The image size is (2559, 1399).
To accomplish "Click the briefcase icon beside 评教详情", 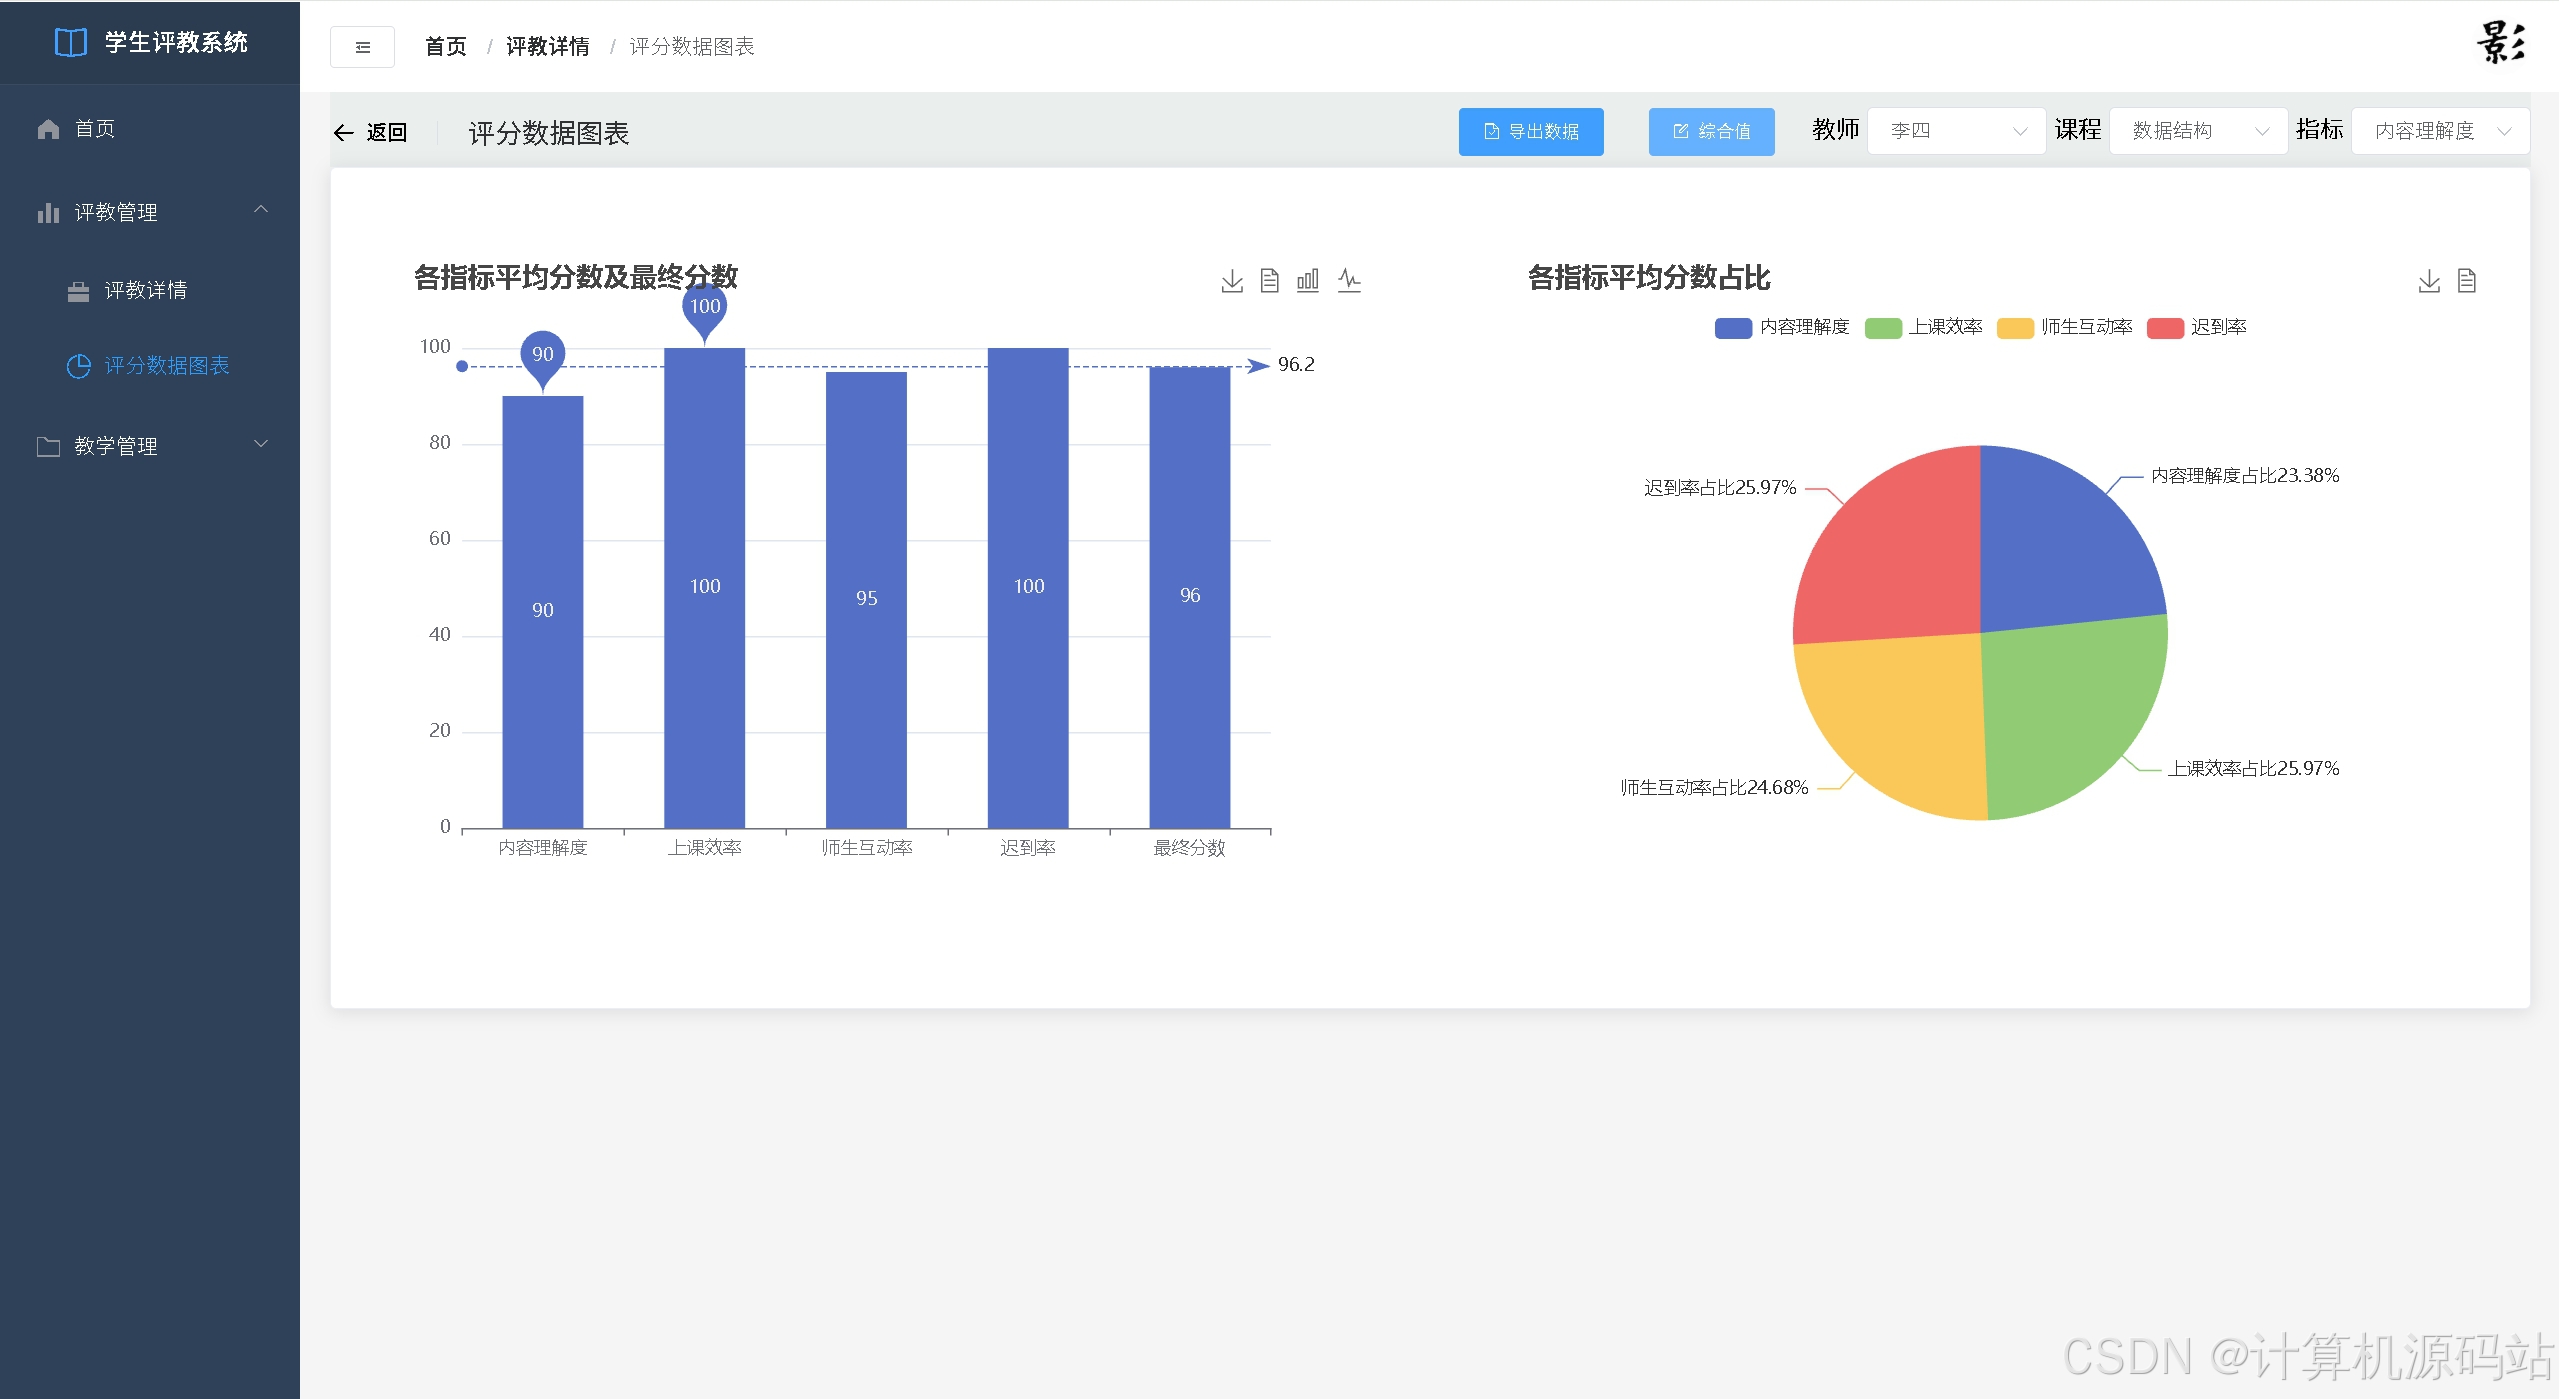I will tap(78, 291).
